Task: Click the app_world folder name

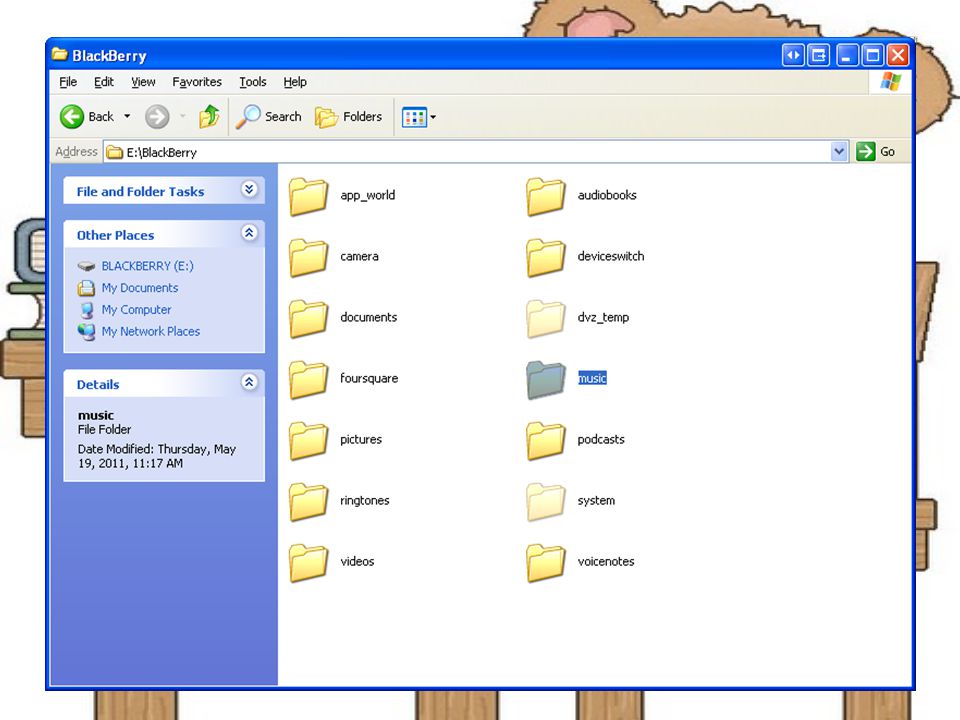Action: (x=367, y=195)
